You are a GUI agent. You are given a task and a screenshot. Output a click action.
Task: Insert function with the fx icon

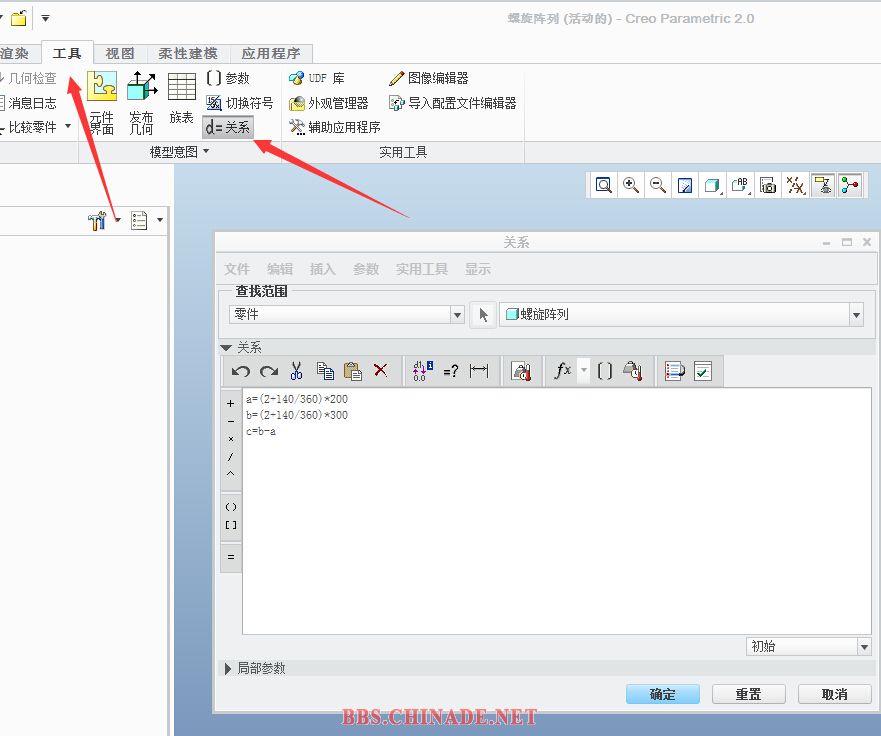[x=563, y=371]
